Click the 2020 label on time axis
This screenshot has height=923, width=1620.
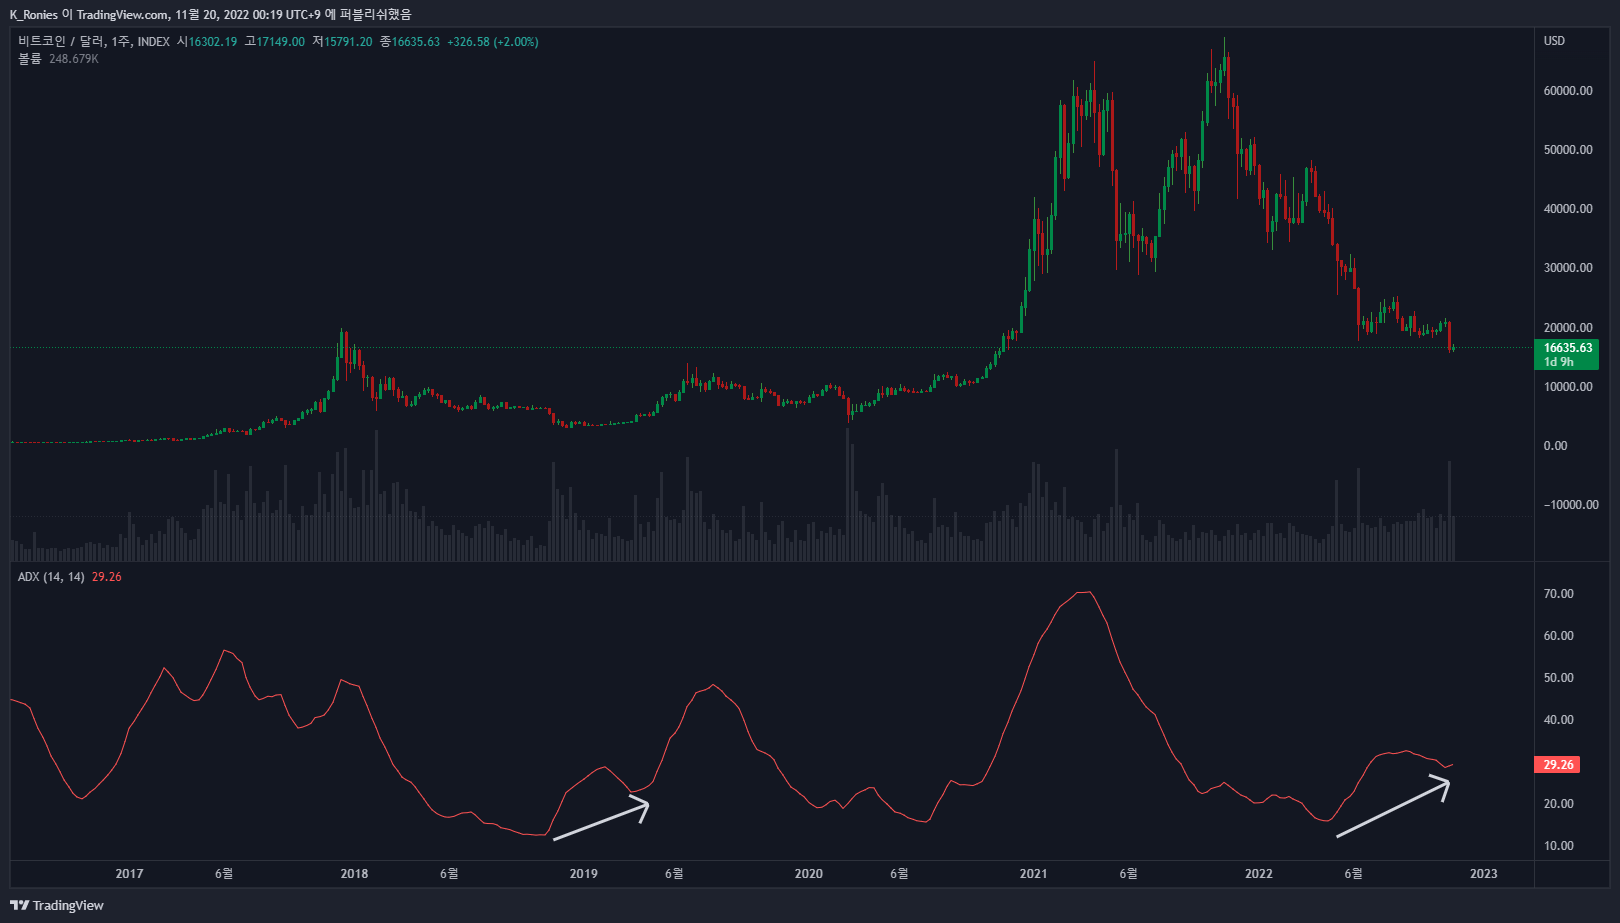(809, 874)
